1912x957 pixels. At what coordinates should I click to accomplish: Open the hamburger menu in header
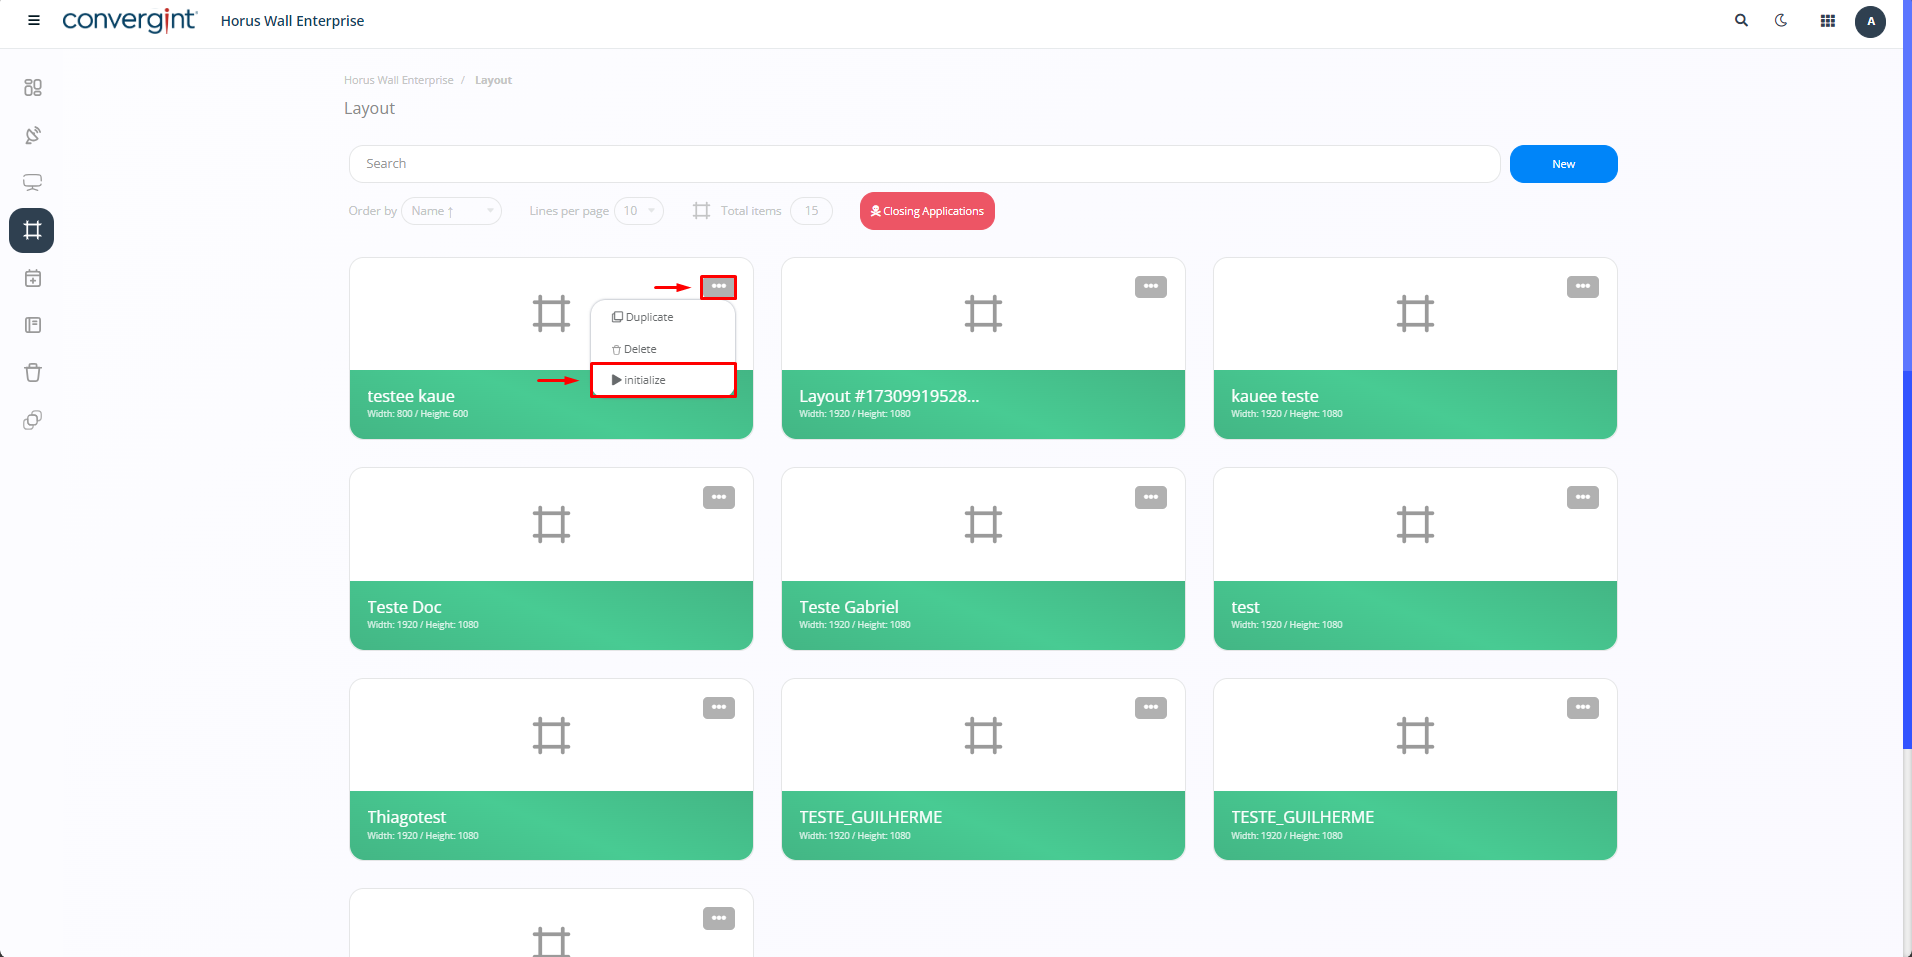point(34,20)
